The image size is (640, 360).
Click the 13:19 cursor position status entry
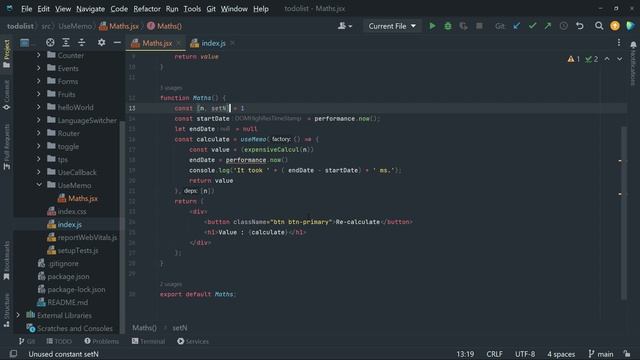click(x=465, y=354)
